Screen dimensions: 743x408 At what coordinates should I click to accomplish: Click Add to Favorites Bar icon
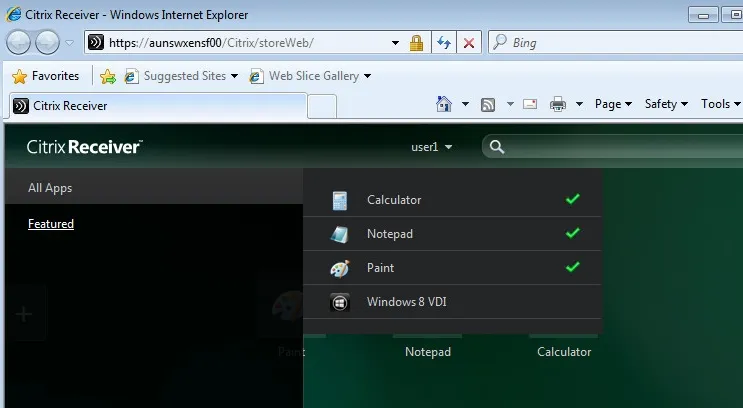tap(108, 76)
